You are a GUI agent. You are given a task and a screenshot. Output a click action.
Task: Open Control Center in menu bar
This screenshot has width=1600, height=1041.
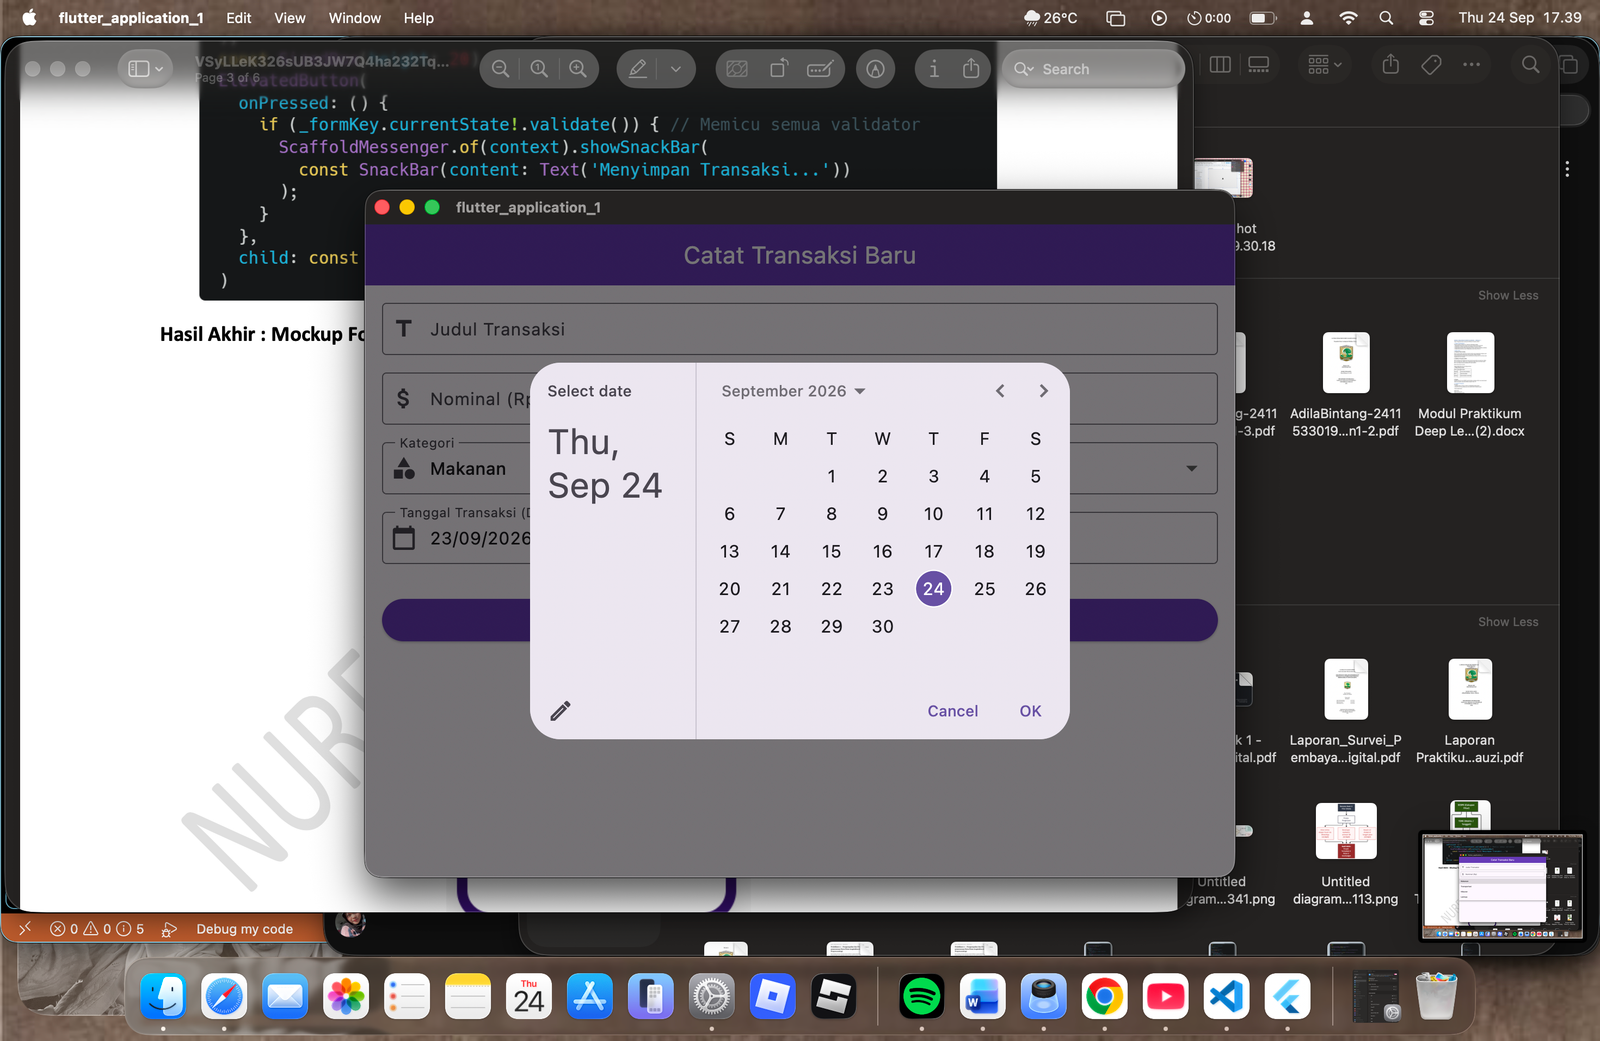point(1426,18)
